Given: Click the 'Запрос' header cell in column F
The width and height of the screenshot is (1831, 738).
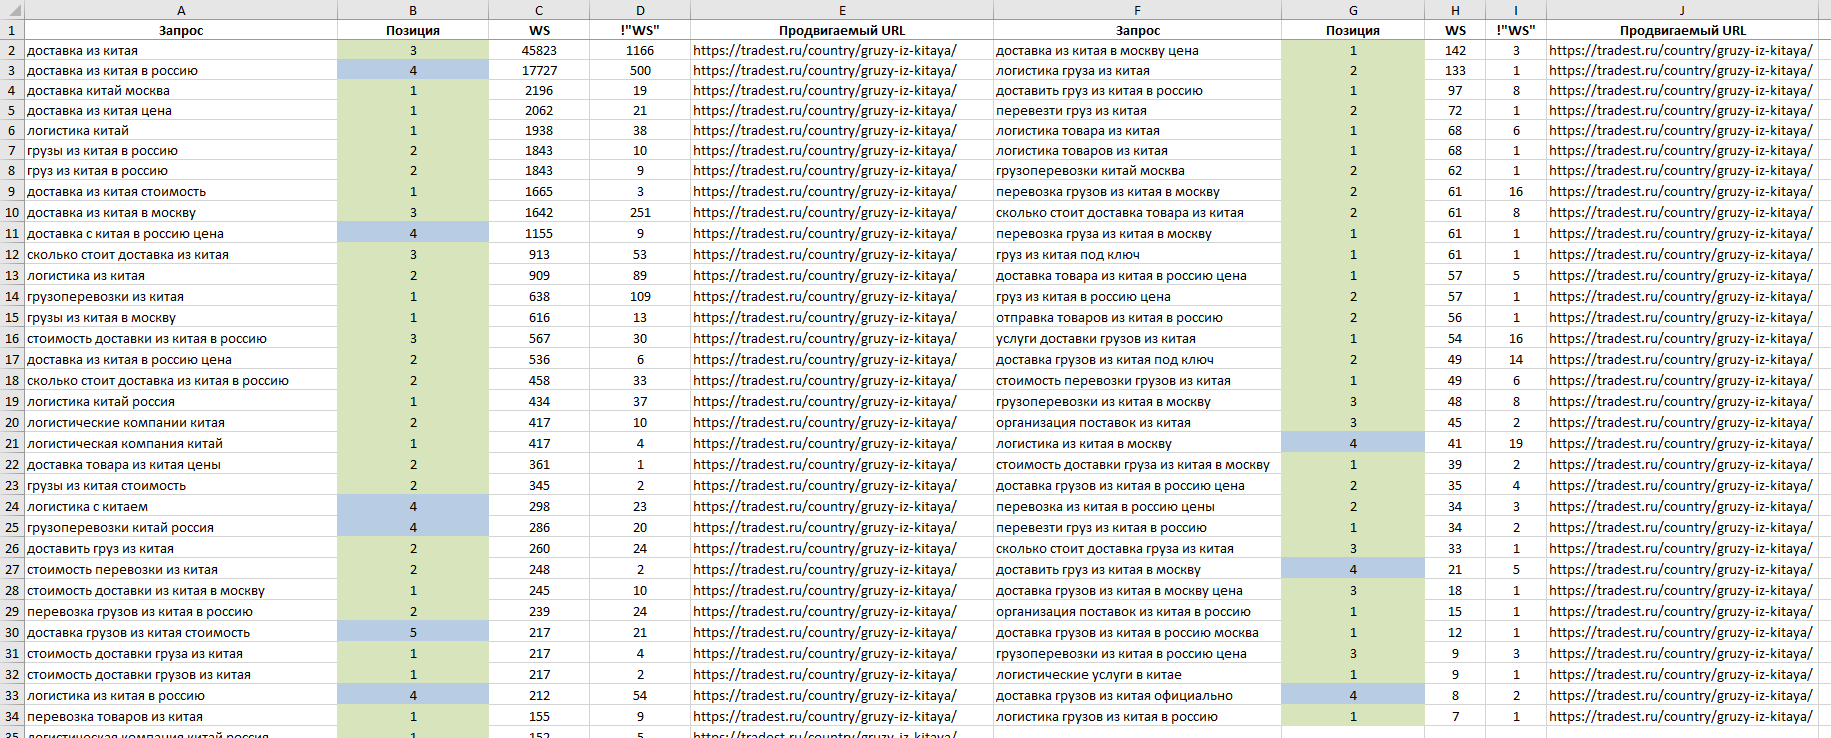Looking at the screenshot, I should (x=1137, y=31).
